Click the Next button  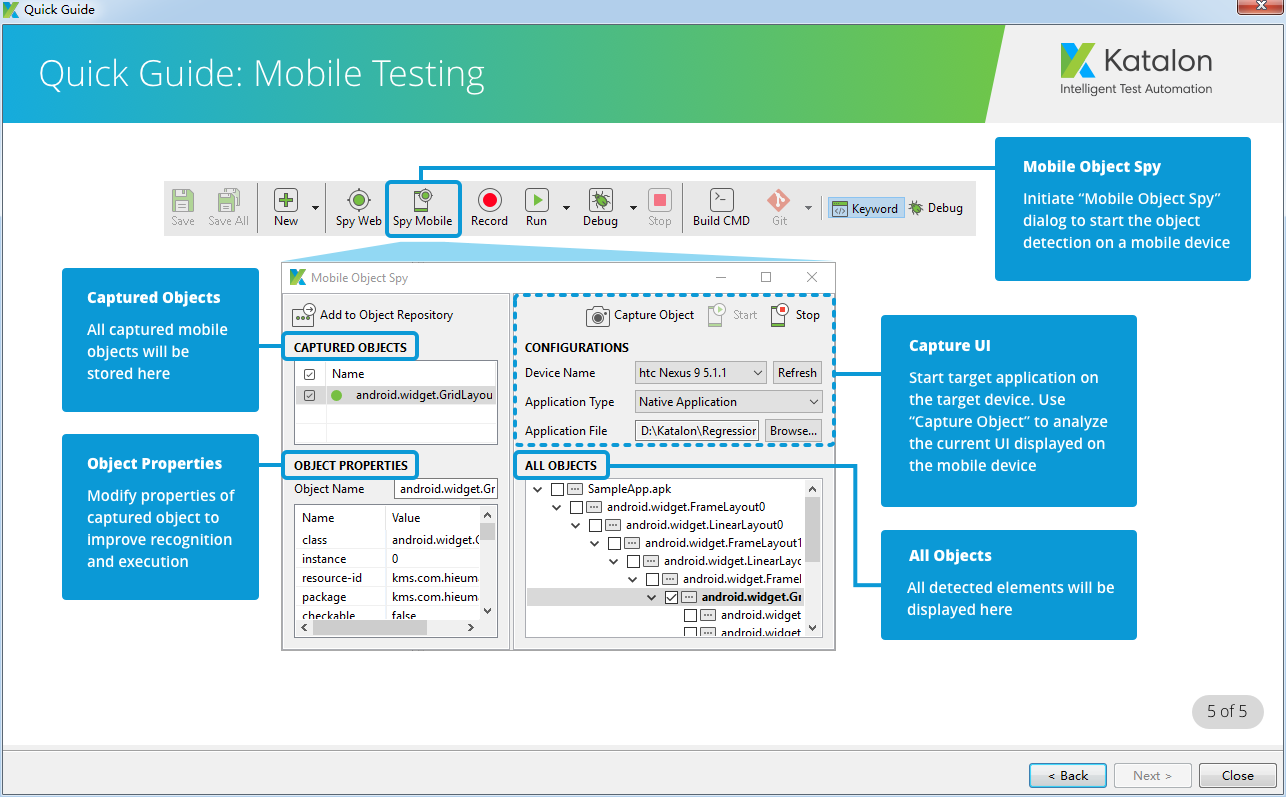1153,775
